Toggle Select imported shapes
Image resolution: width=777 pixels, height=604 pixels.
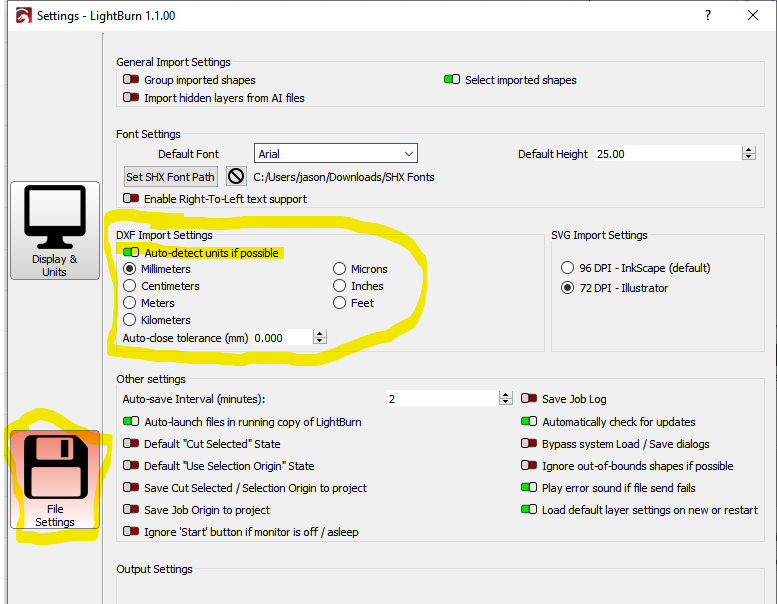pos(452,79)
